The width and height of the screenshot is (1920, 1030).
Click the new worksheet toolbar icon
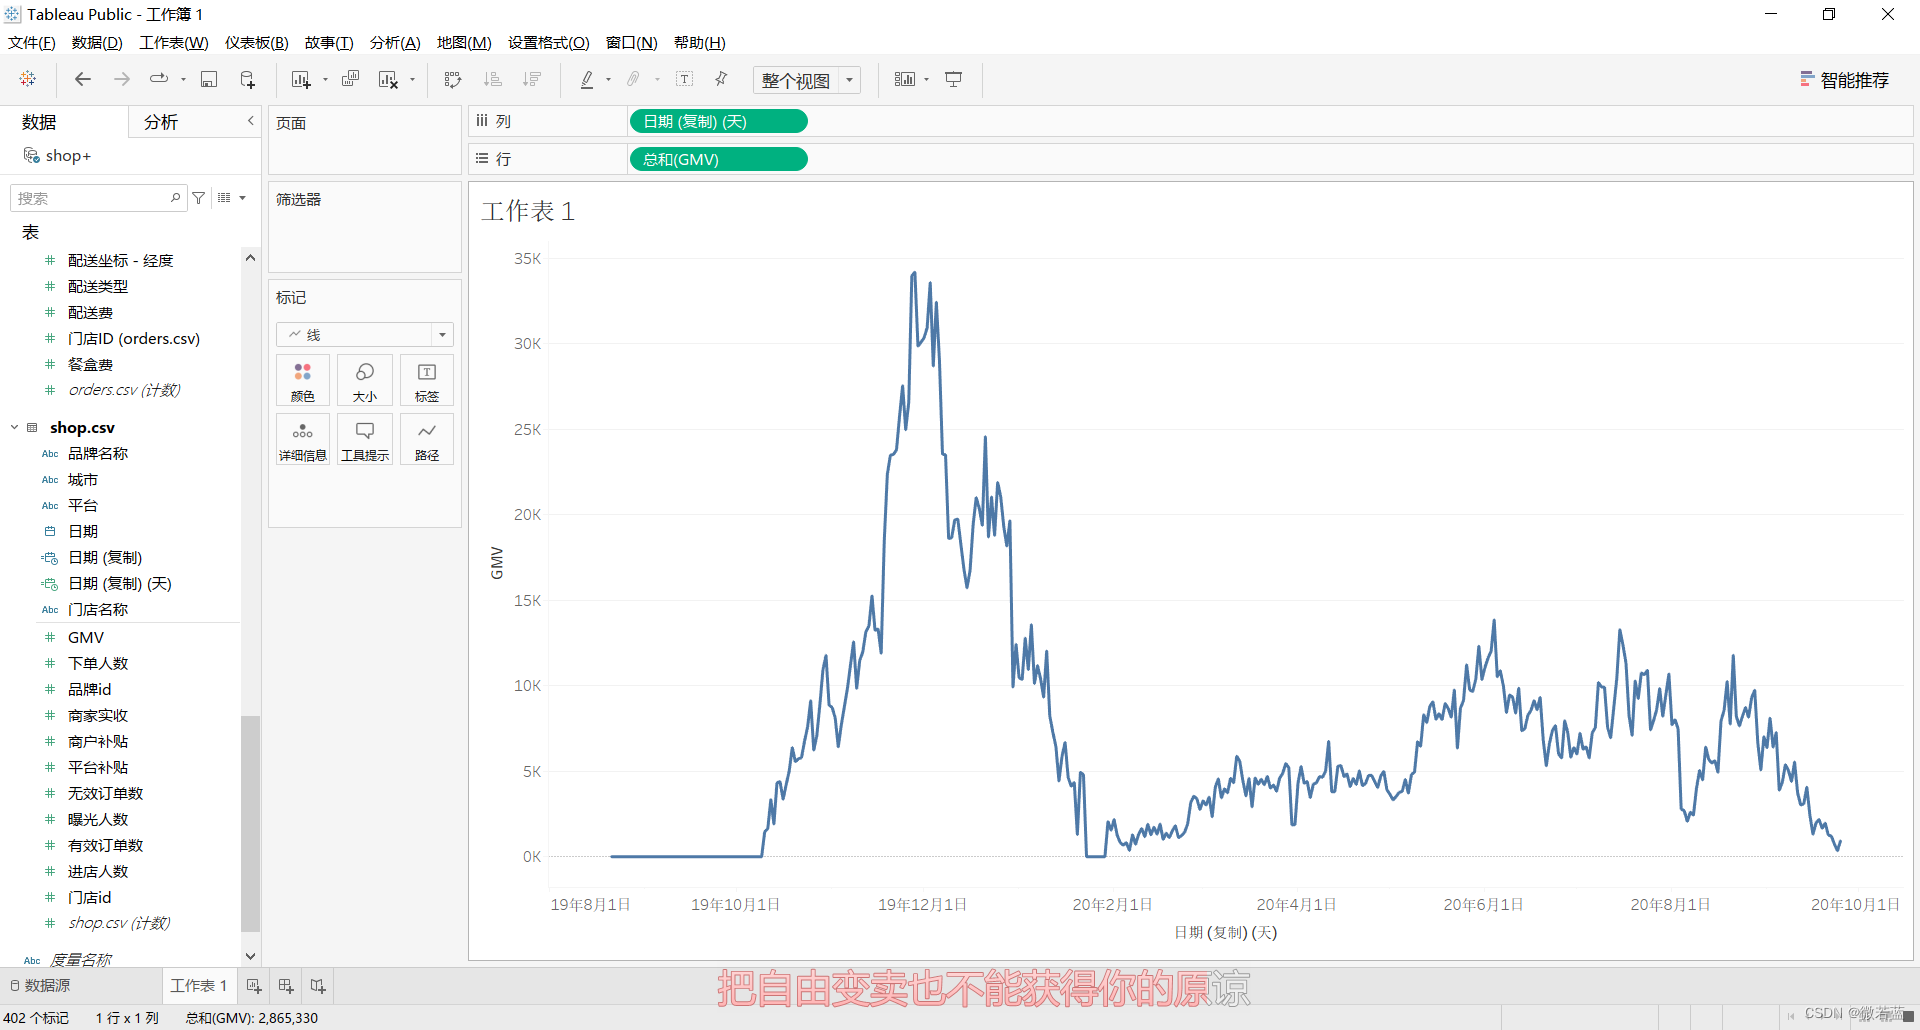[x=301, y=79]
